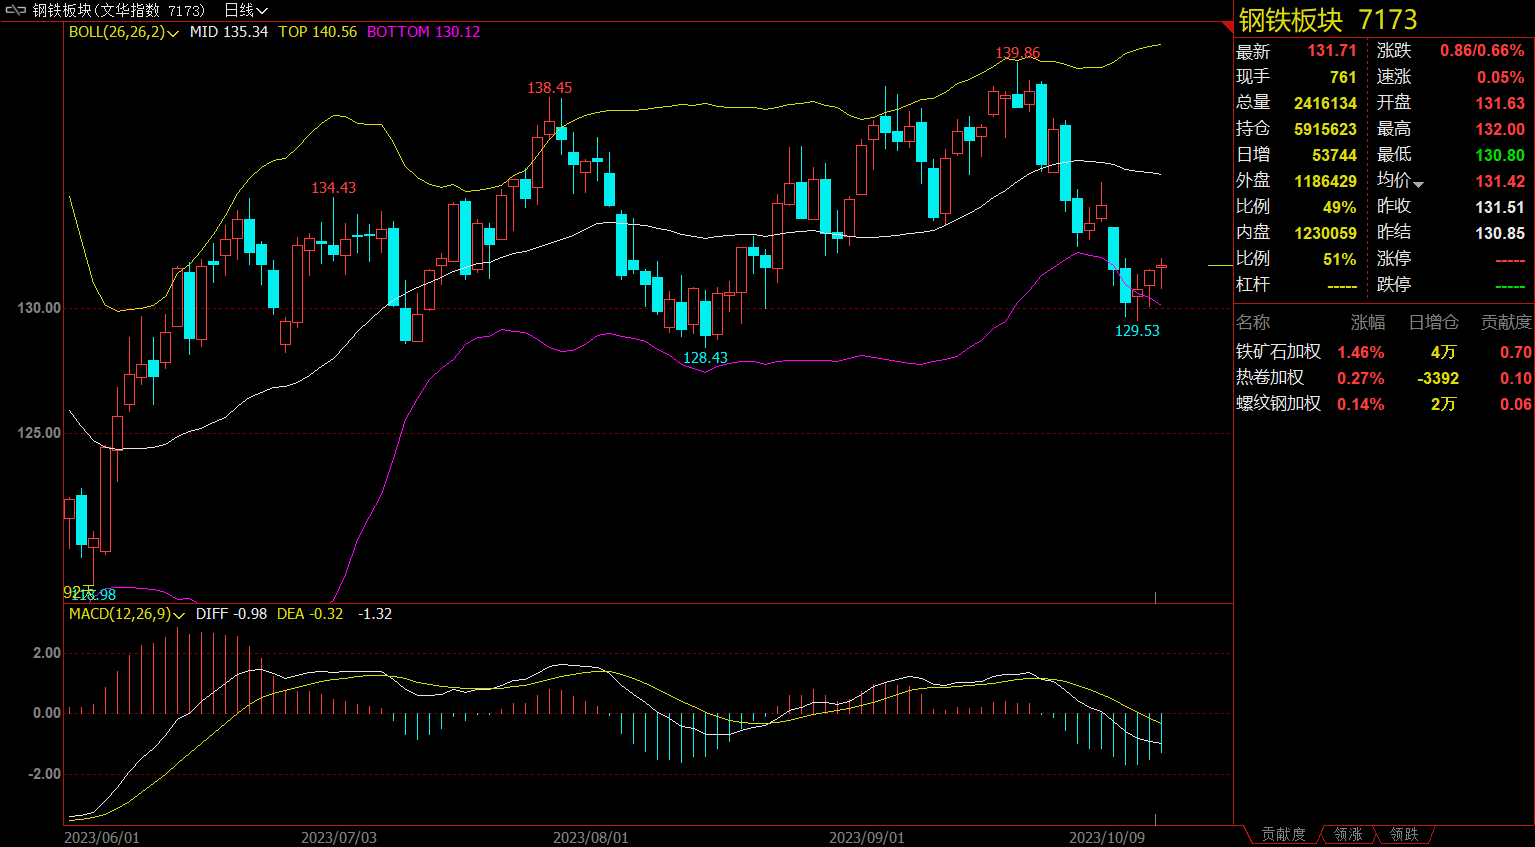Click the 130.00 price axis label

39,308
